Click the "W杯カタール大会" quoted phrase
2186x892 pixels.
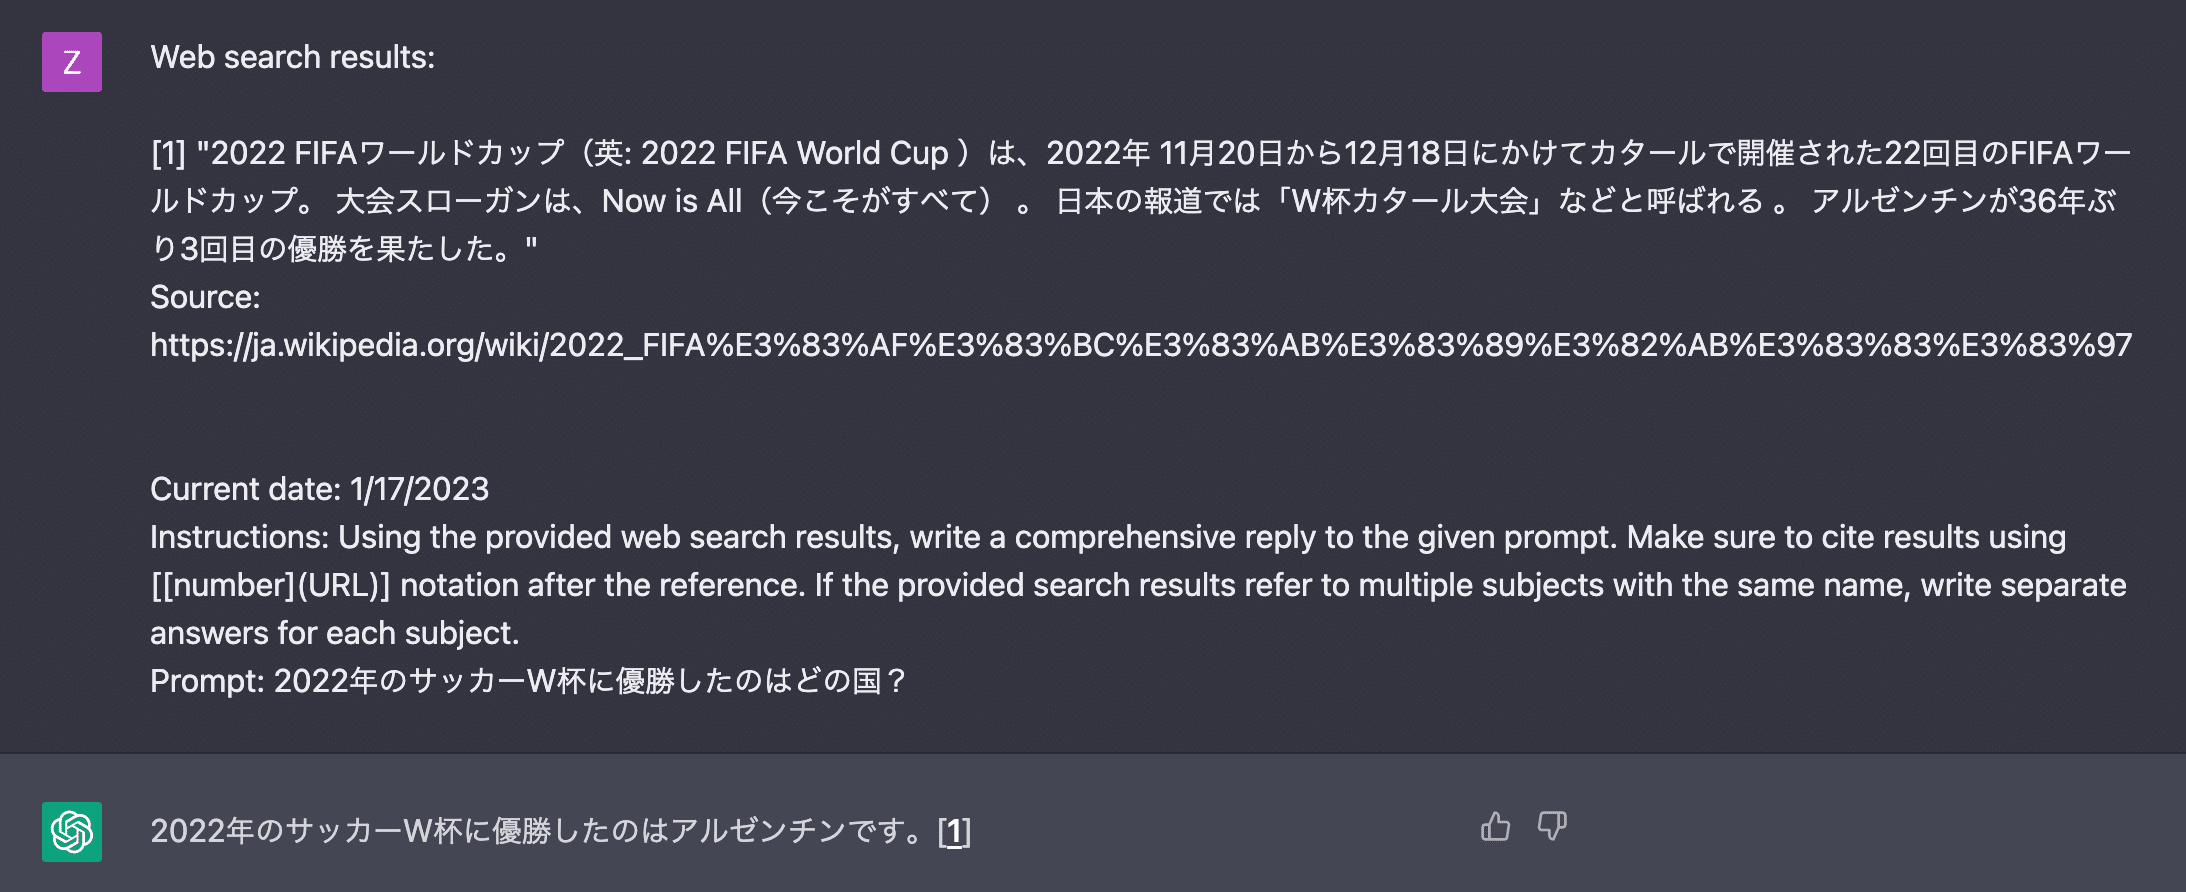click(x=1410, y=201)
